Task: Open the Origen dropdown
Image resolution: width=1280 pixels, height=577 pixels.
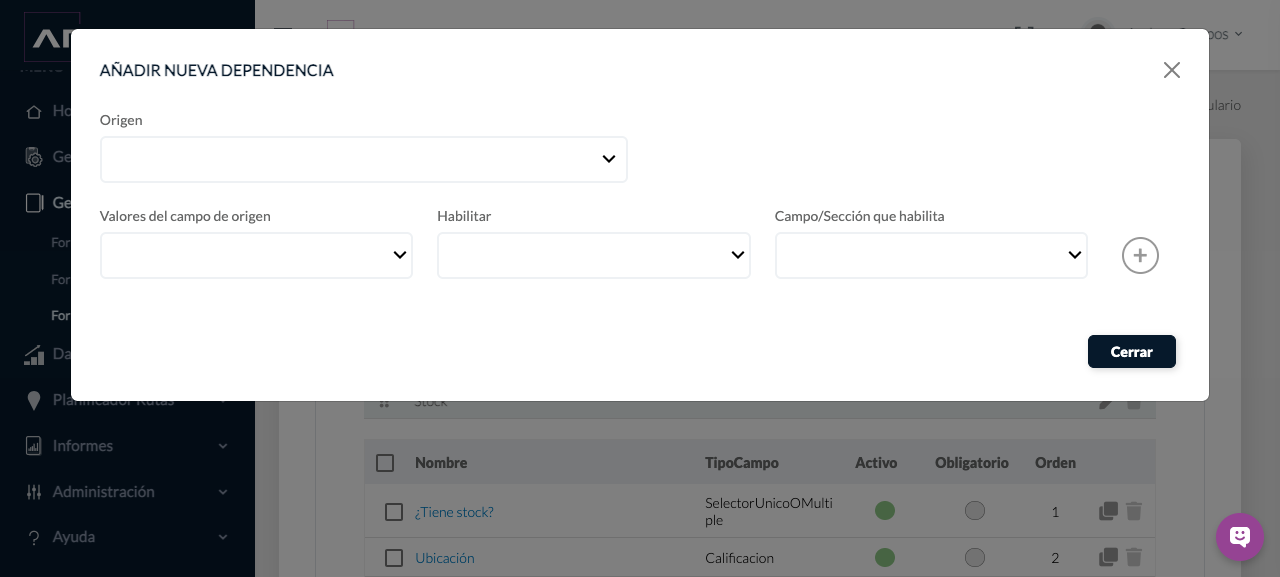Action: tap(364, 160)
